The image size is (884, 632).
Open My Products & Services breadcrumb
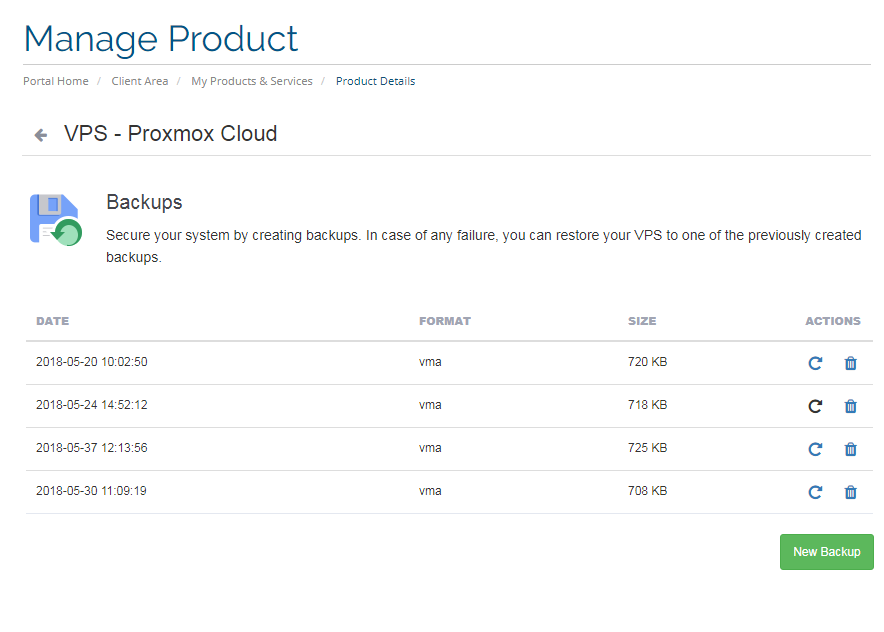pyautogui.click(x=251, y=81)
